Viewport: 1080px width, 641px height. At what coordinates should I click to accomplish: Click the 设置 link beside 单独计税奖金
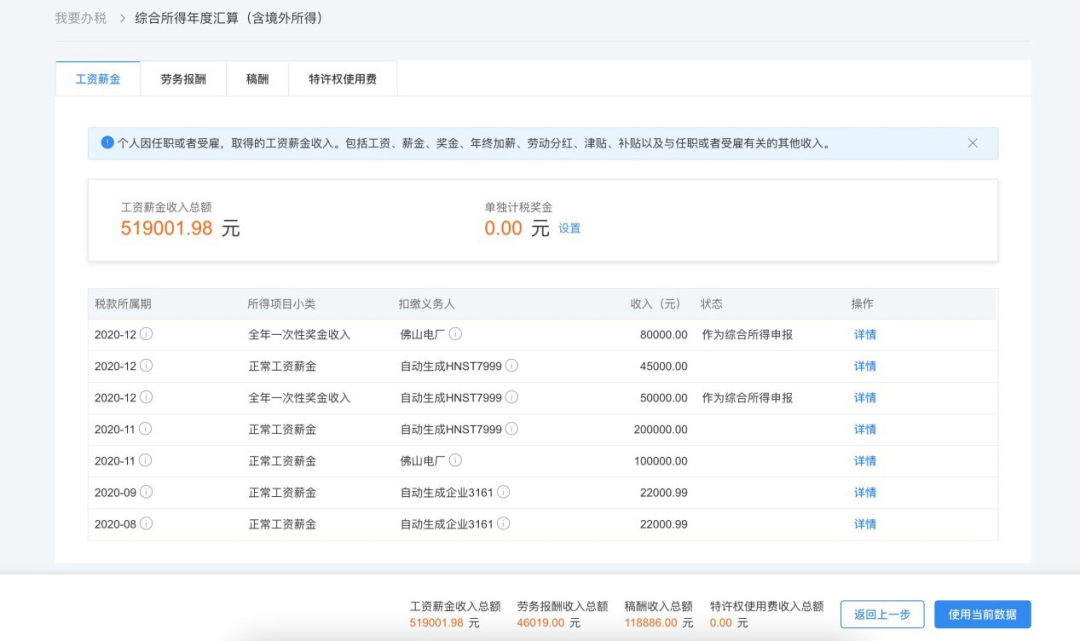(569, 229)
